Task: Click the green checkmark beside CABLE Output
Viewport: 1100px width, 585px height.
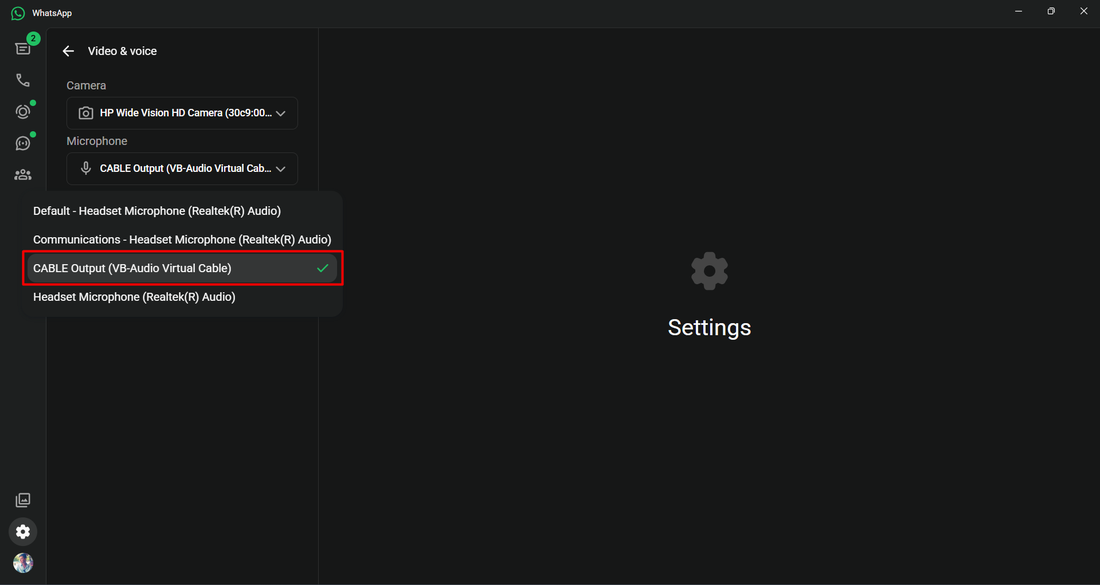Action: (323, 268)
